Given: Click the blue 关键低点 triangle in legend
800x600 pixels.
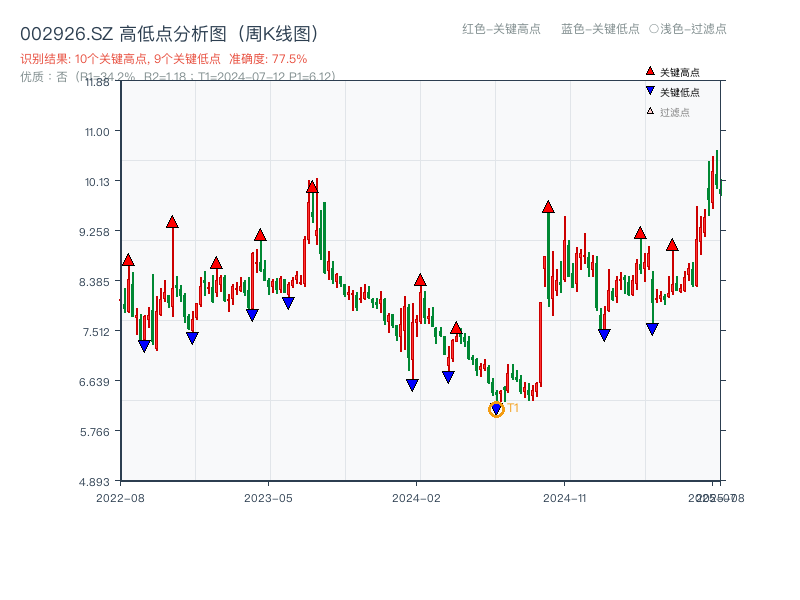Looking at the screenshot, I should [x=650, y=91].
